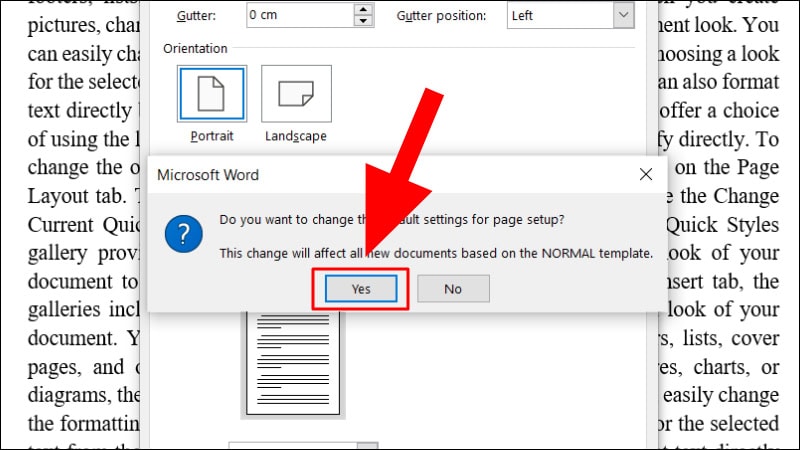Click into the Gutter value field

pos(300,15)
